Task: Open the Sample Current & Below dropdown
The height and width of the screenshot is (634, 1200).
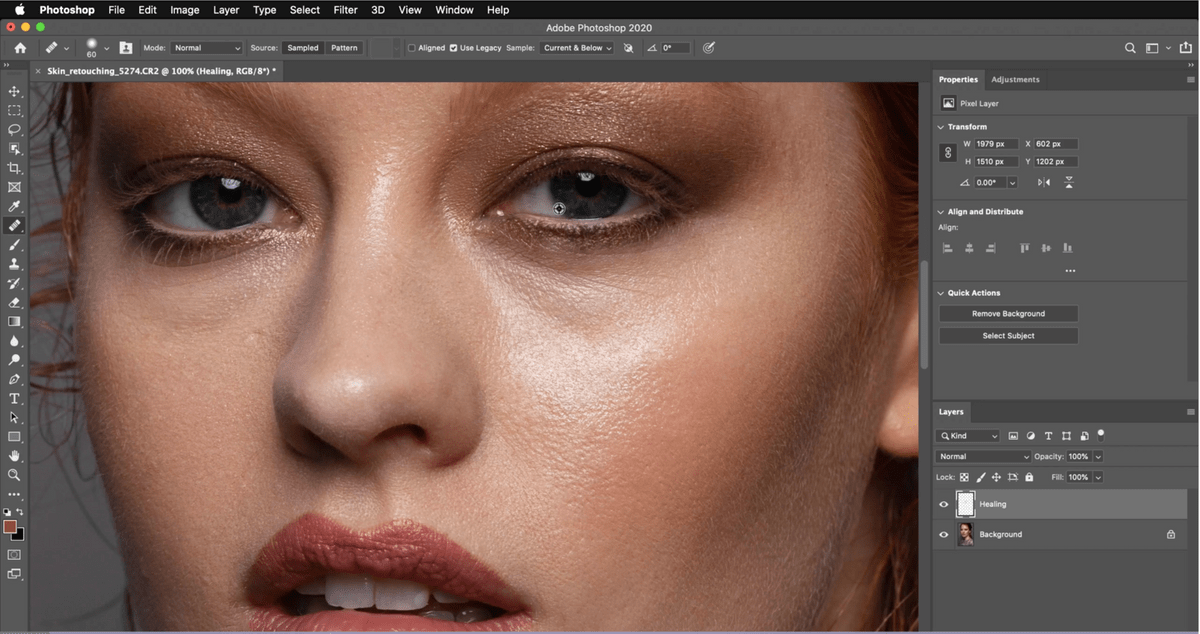Action: pyautogui.click(x=577, y=48)
